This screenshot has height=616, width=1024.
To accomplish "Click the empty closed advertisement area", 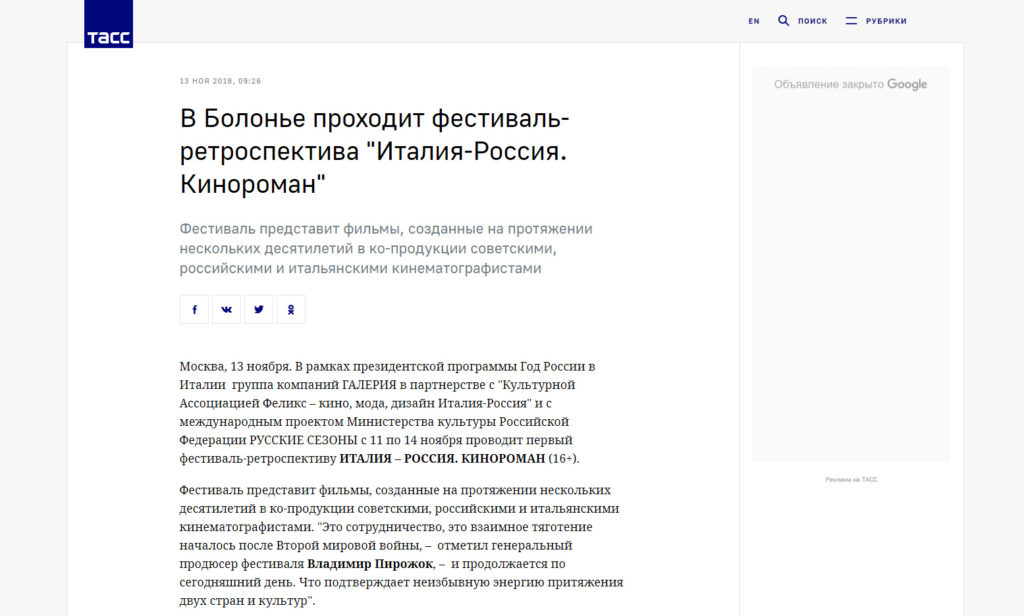I will (851, 280).
